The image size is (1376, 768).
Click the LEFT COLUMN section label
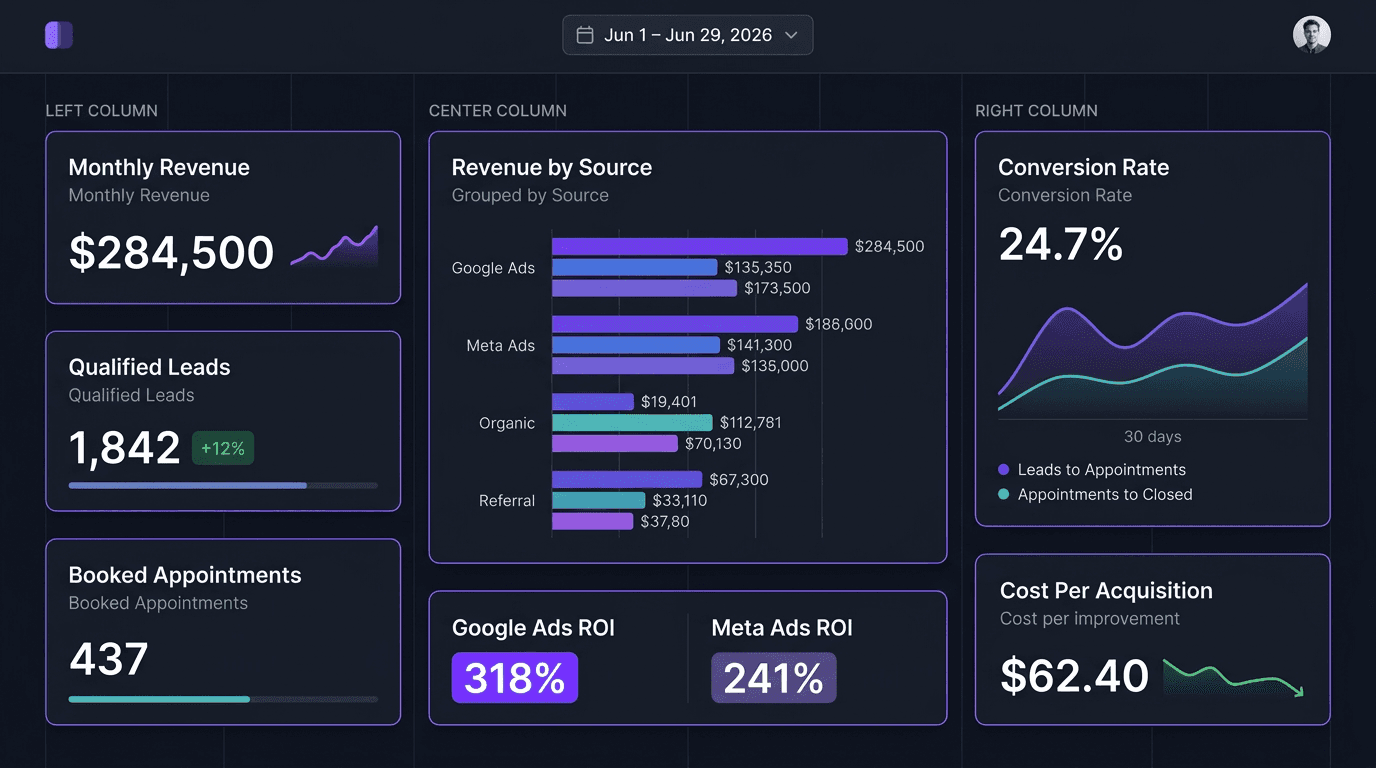(101, 111)
